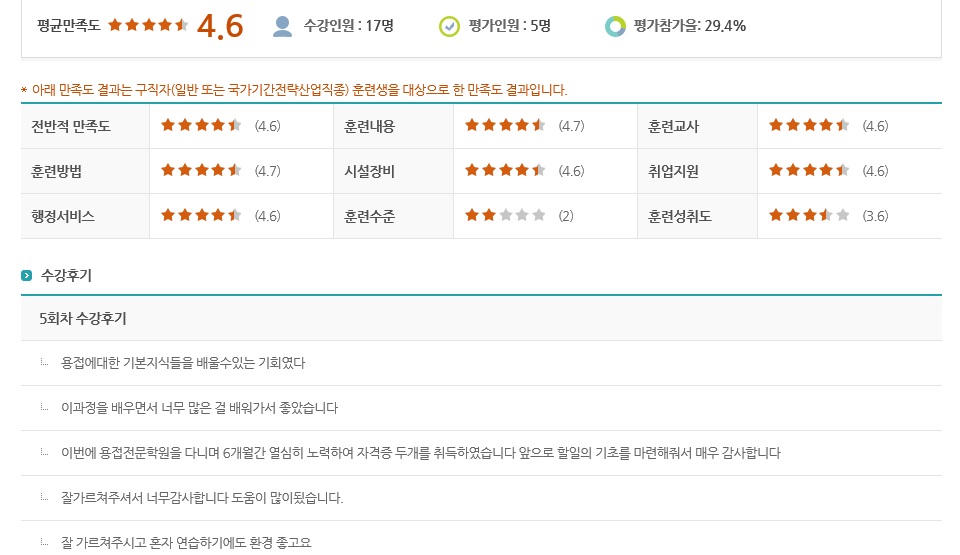Click the 훈련성취도 star rating
The image size is (960, 555).
[x=809, y=215]
